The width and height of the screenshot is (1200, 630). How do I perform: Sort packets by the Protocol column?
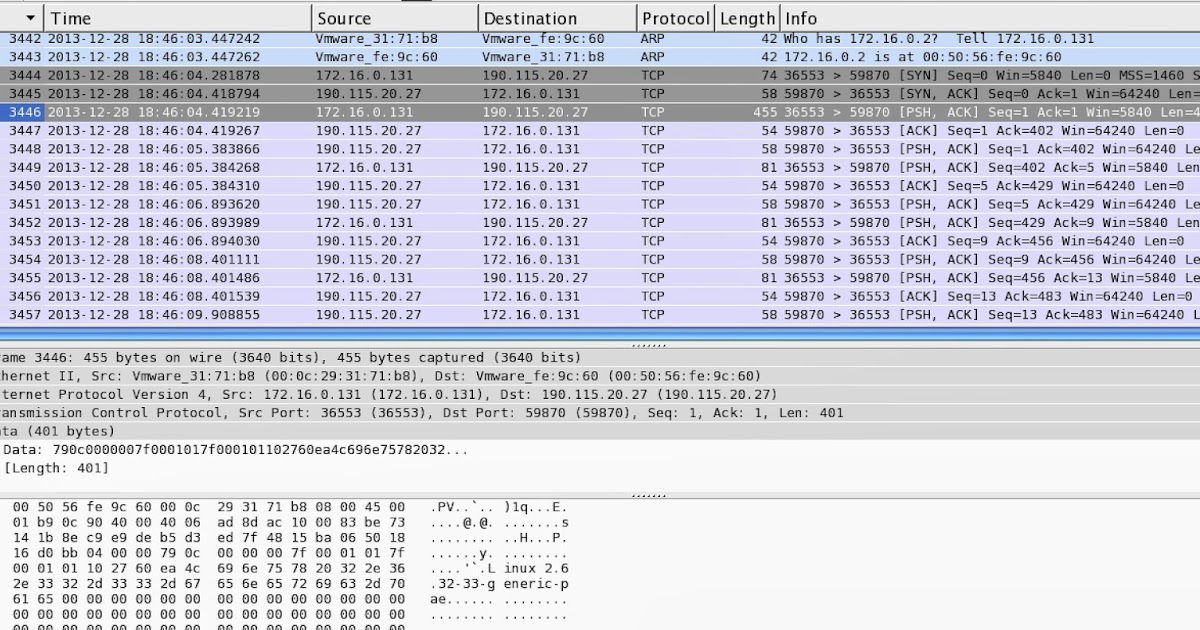point(675,17)
